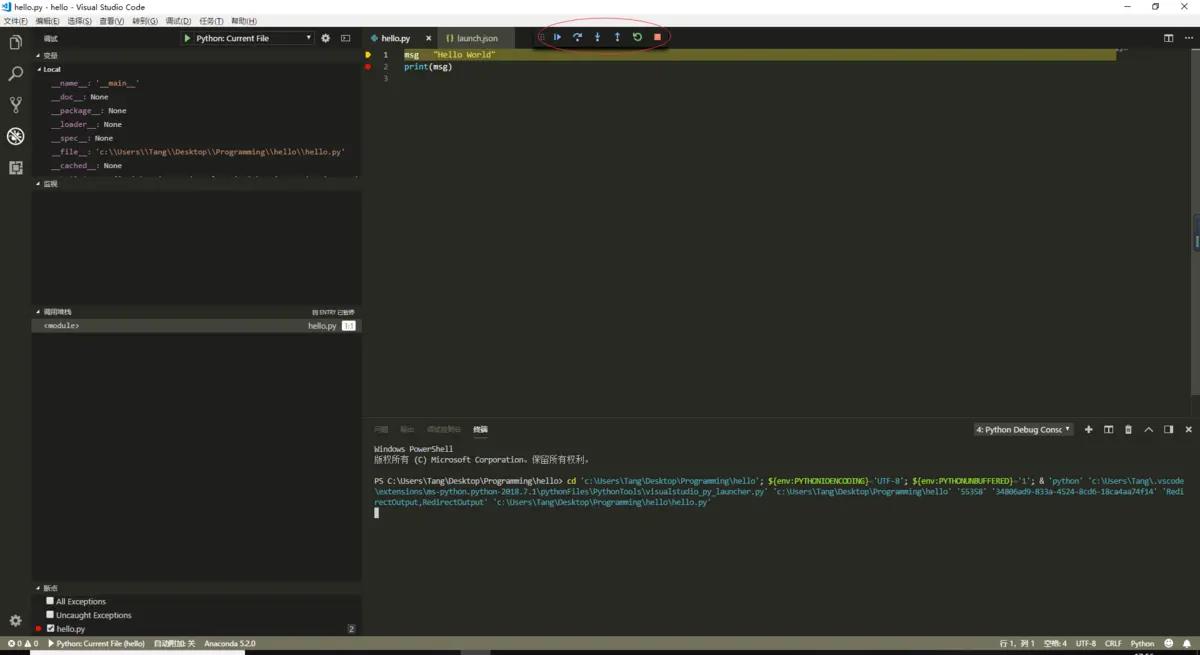
Task: Open the 文件(F) menu
Action: (x=16, y=21)
